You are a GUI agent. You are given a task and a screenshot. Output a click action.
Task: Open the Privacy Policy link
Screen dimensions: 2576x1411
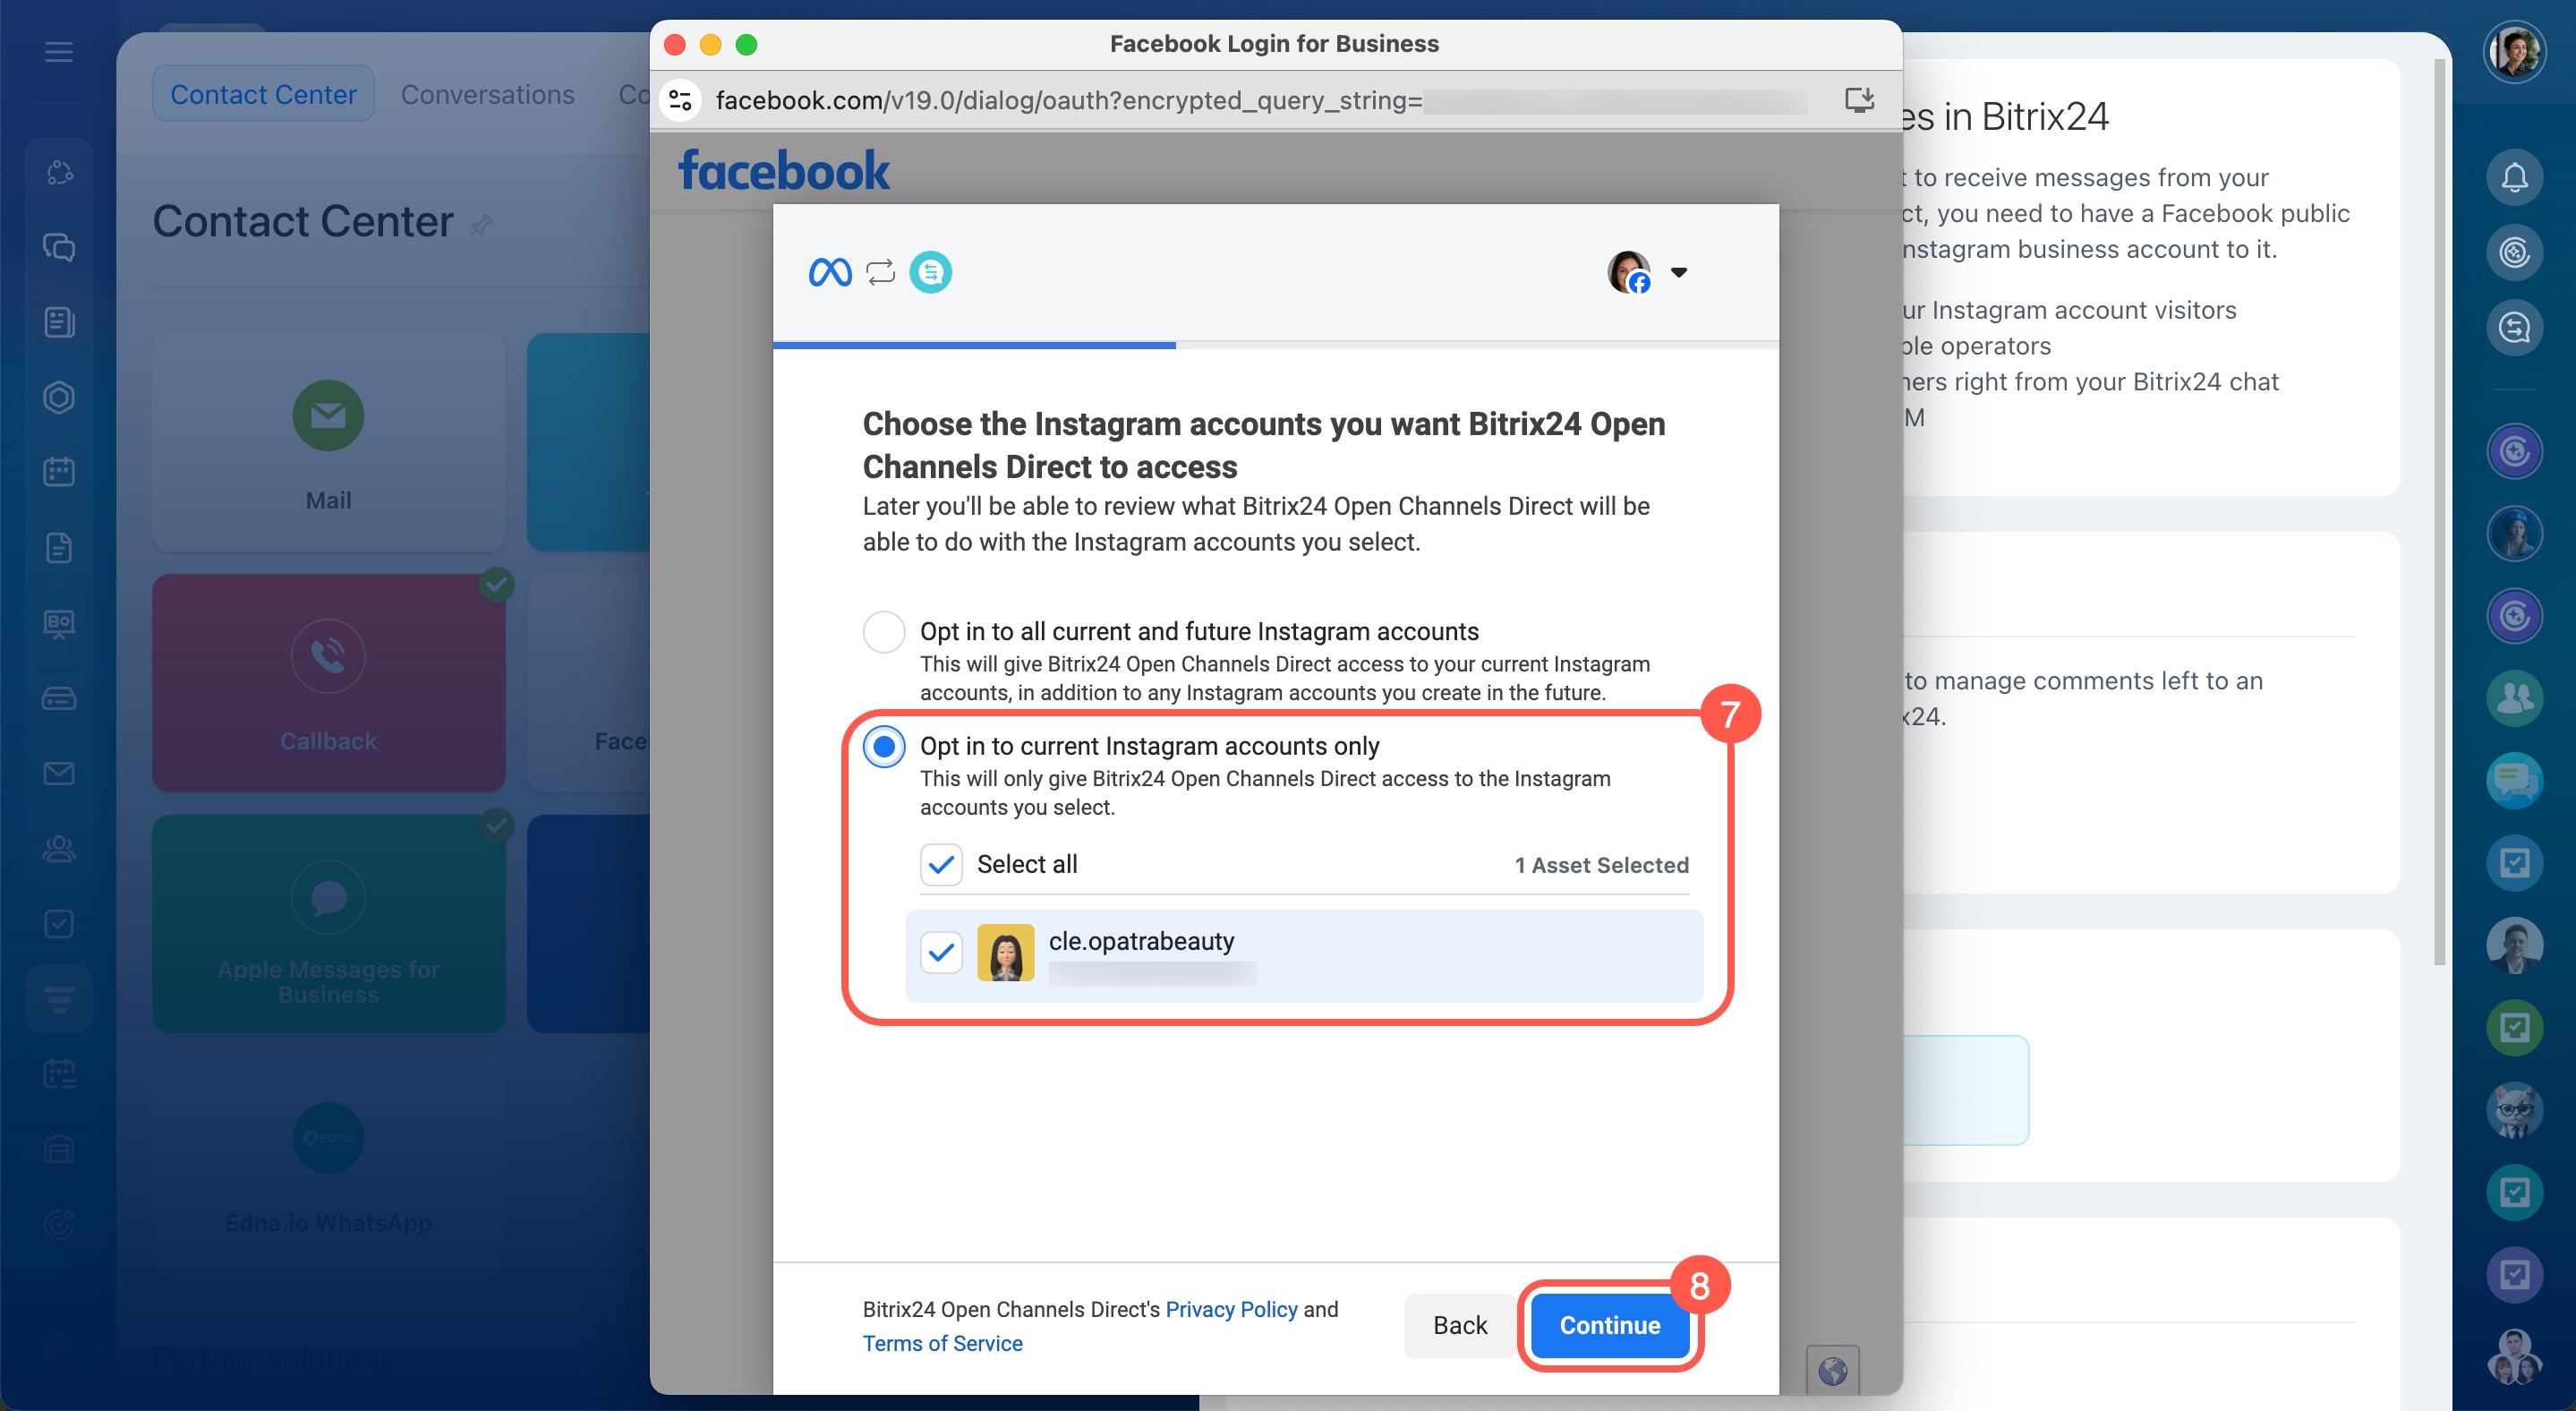coord(1231,1309)
